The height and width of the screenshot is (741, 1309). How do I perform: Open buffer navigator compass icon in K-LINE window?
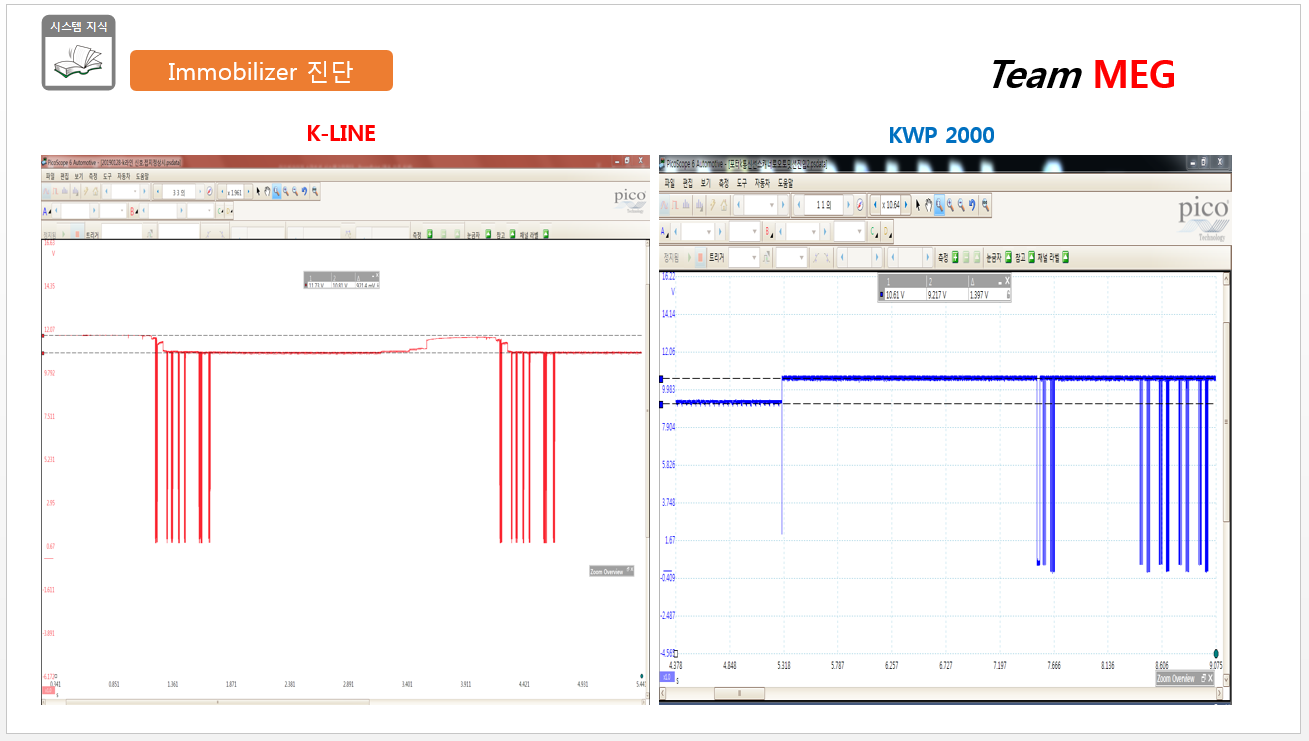pos(209,191)
